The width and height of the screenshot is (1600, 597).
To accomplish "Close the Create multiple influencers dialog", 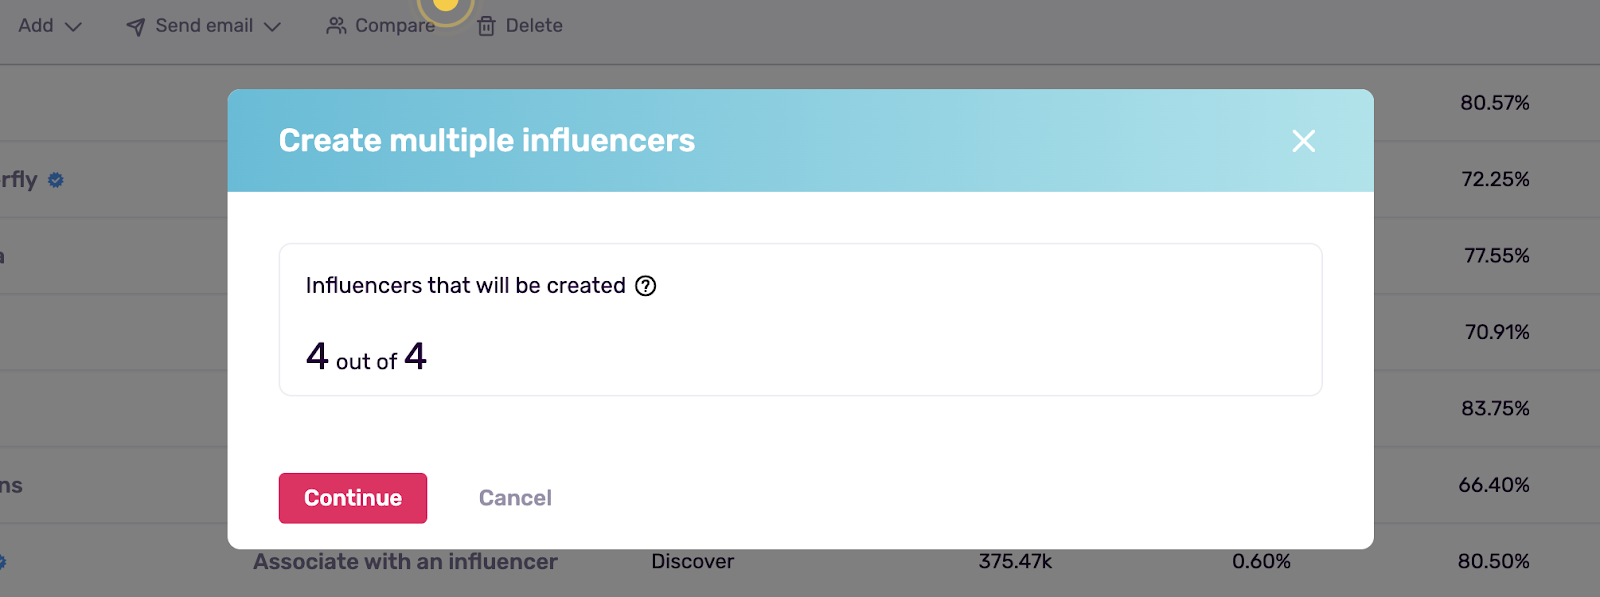I will point(1303,141).
